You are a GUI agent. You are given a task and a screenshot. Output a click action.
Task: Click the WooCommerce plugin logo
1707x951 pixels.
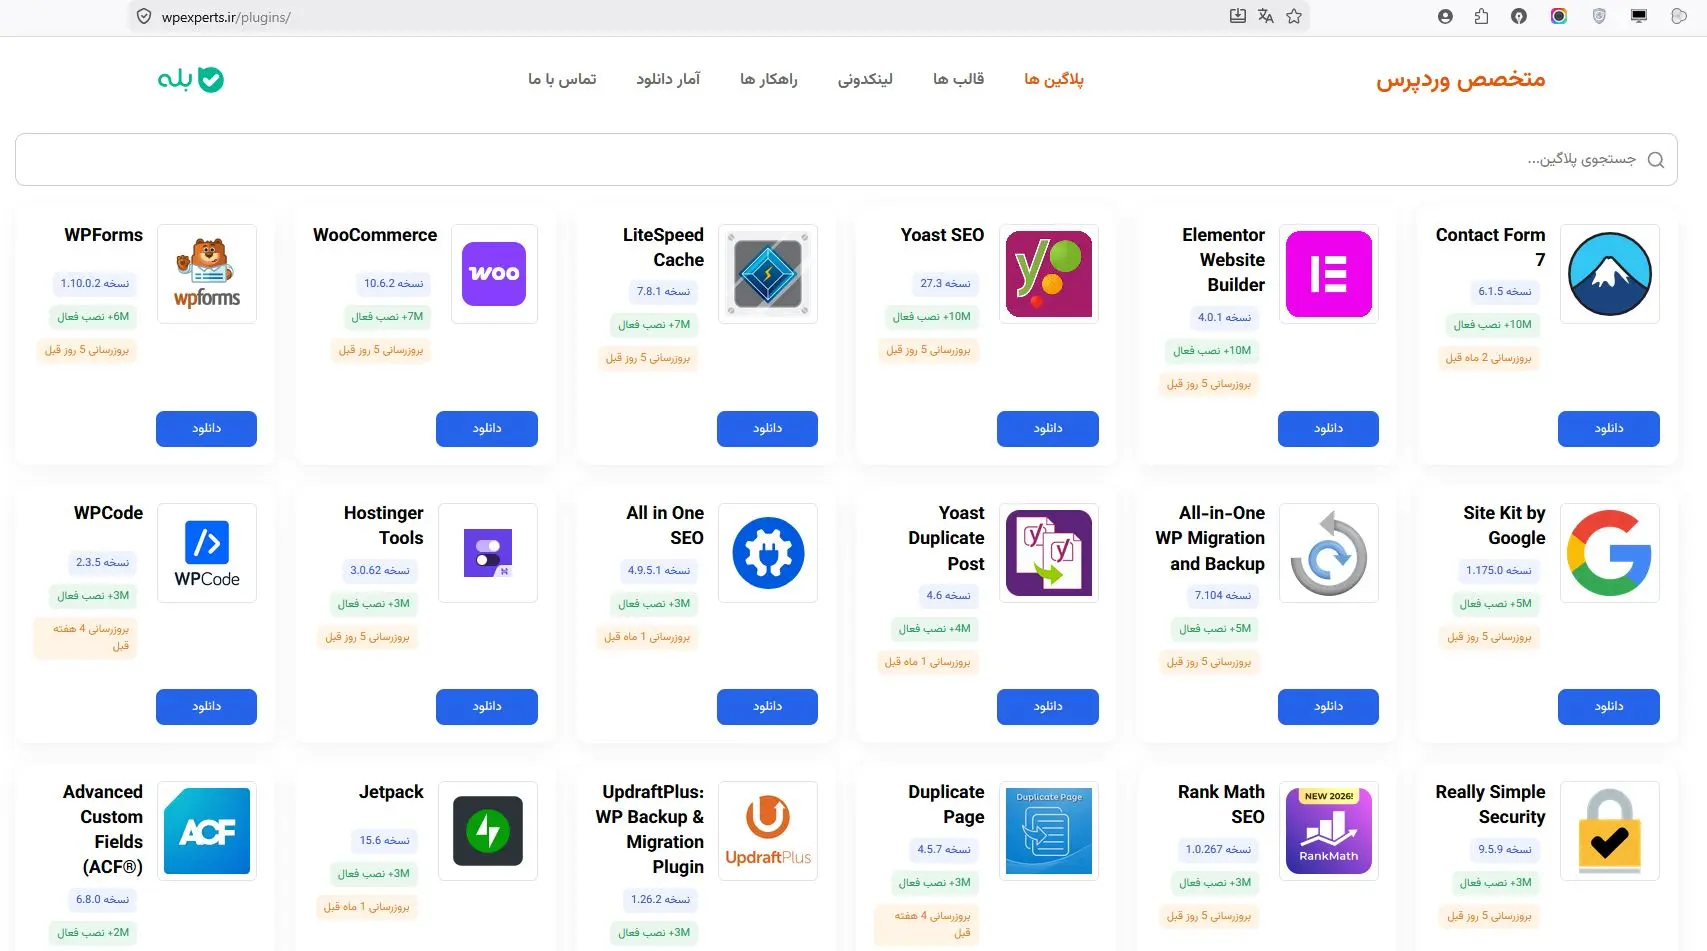pos(494,274)
